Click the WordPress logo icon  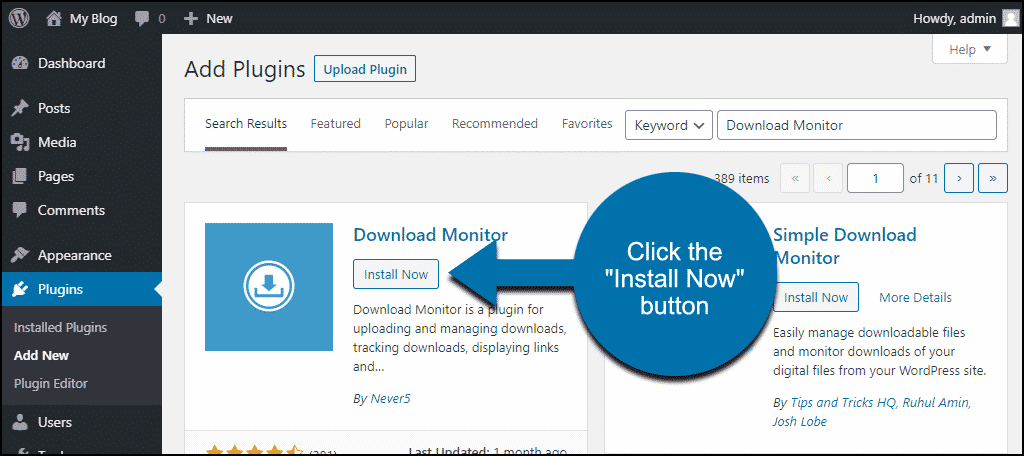pos(19,18)
